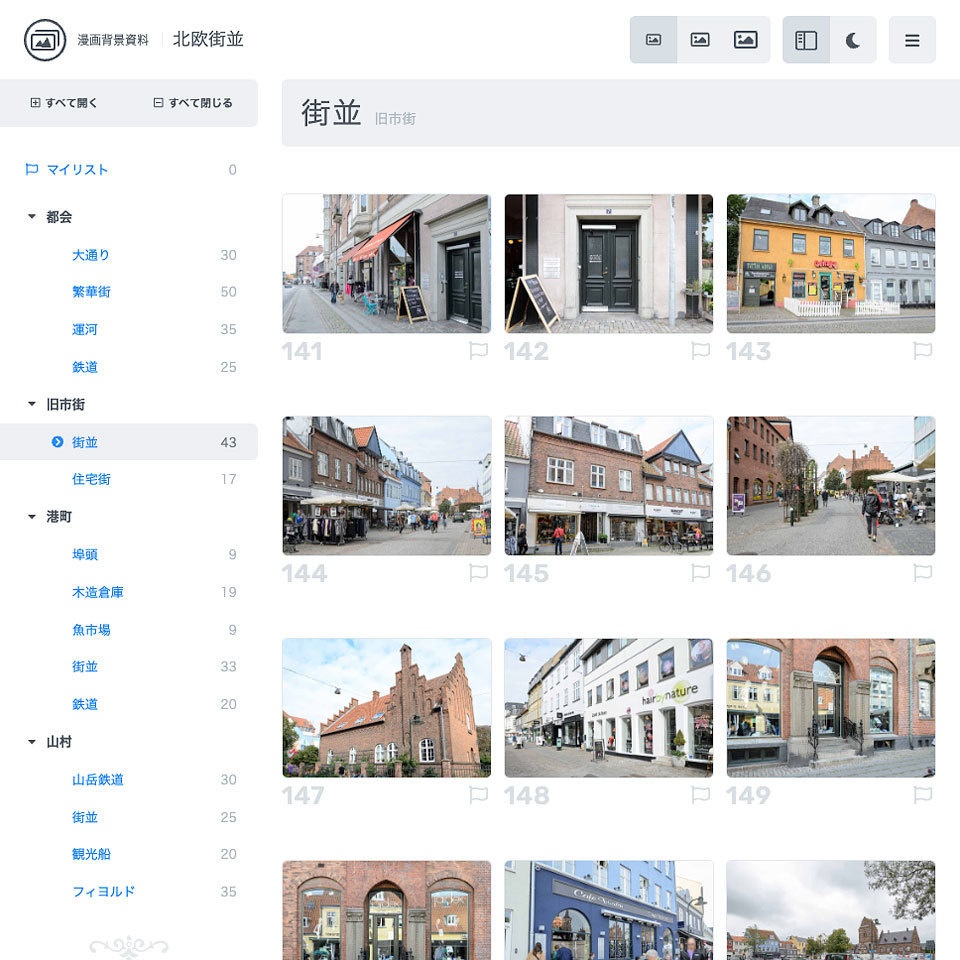Click the 北欧街並 site title
The height and width of the screenshot is (960, 960).
pos(208,40)
